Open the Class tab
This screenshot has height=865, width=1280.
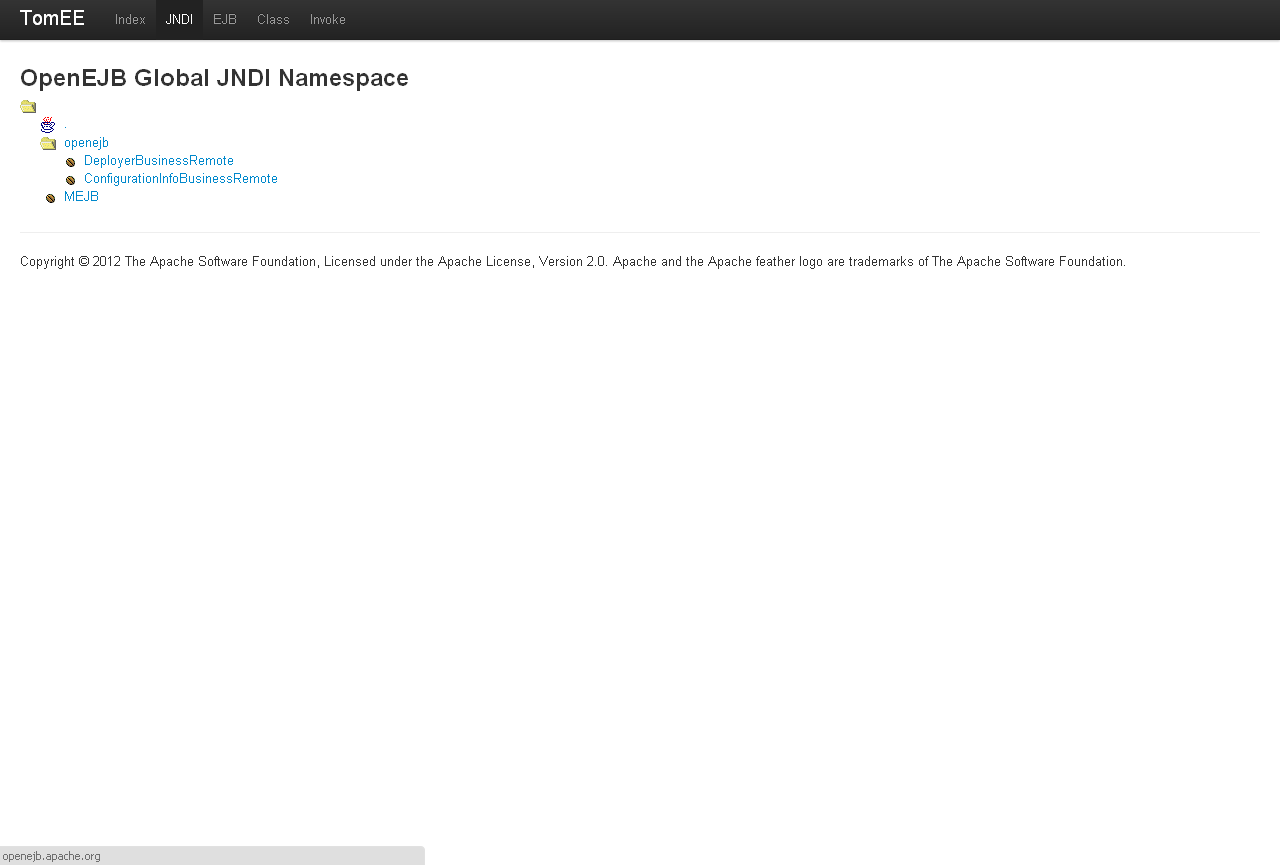[273, 20]
